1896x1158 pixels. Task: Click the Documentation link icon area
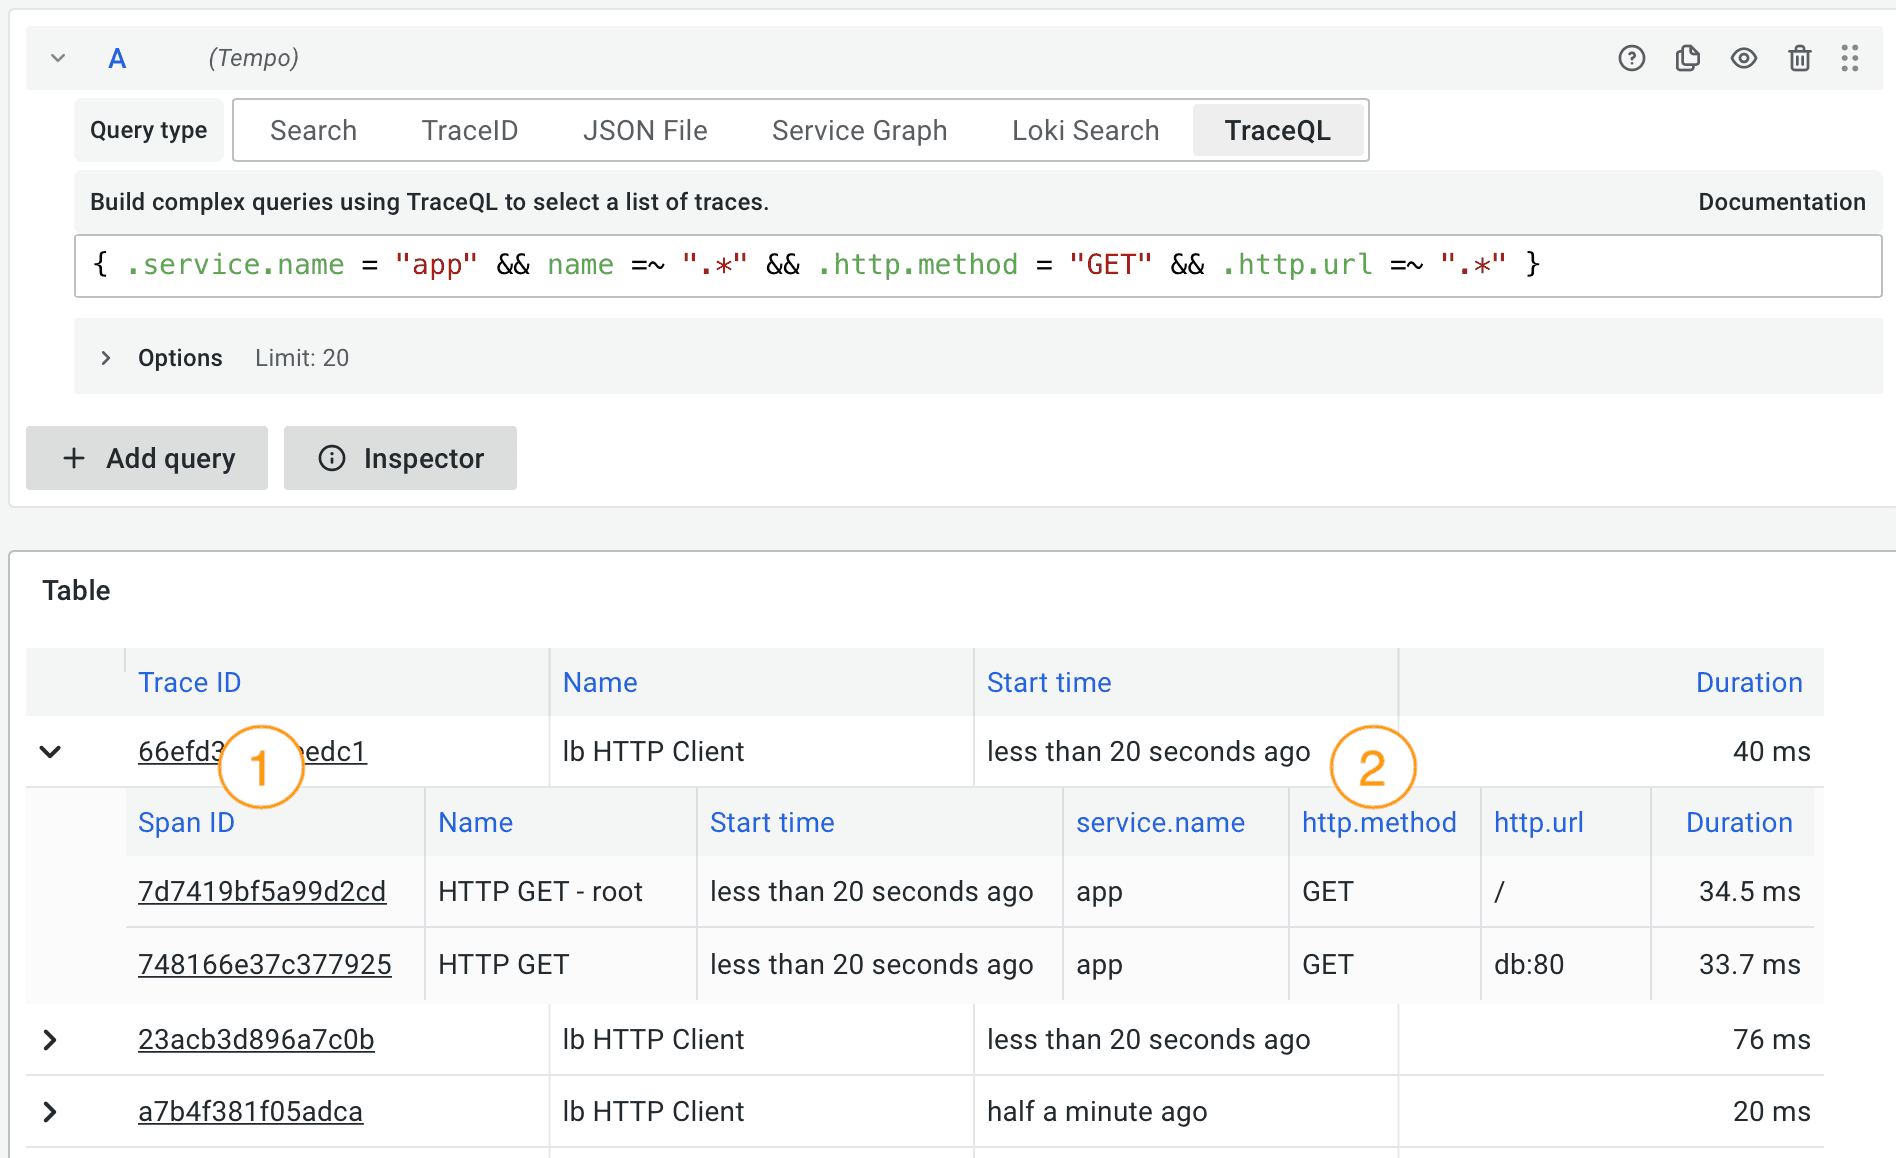pos(1781,201)
